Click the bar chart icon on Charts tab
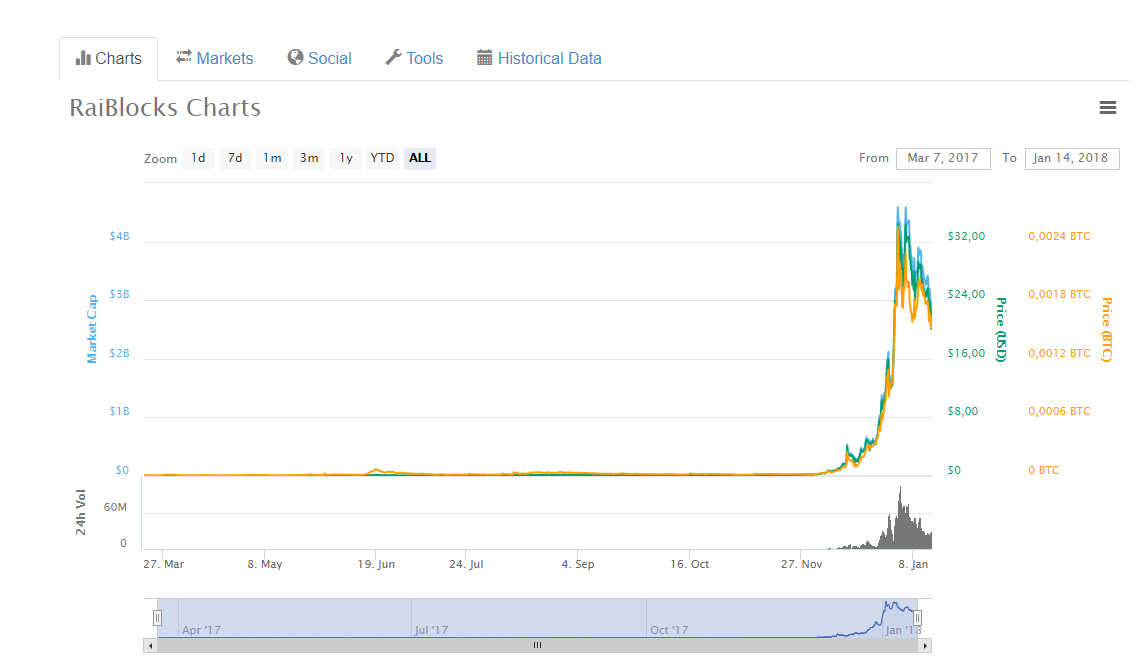The height and width of the screenshot is (666, 1143). [83, 58]
